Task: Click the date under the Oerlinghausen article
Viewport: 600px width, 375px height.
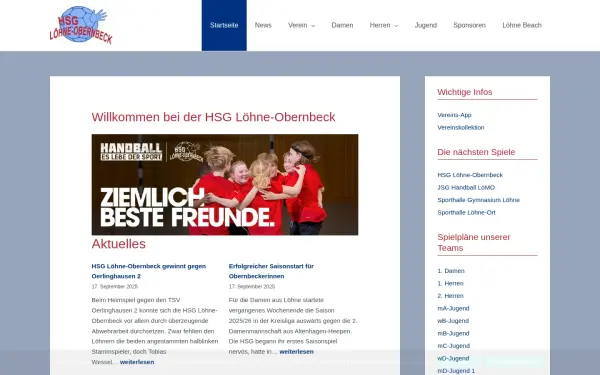Action: (x=114, y=286)
